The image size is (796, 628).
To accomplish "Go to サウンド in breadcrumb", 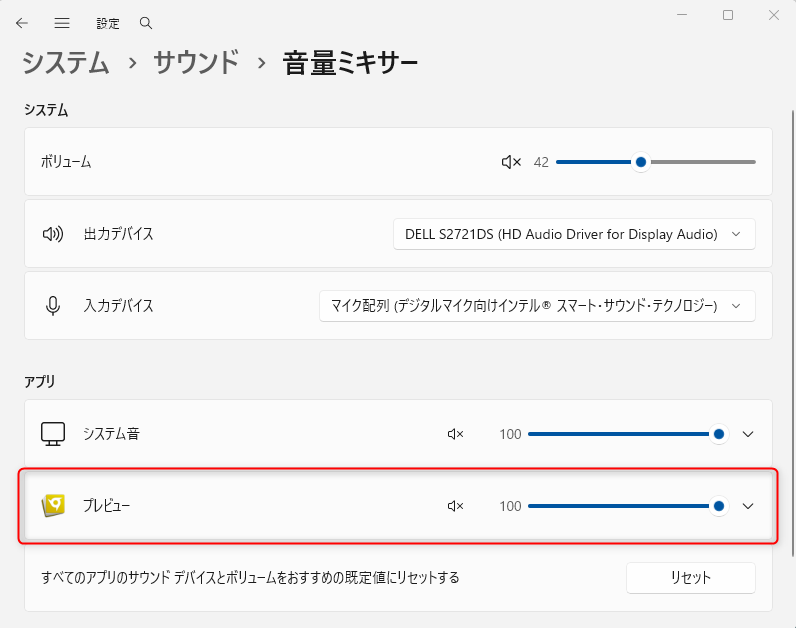I will pyautogui.click(x=196, y=63).
